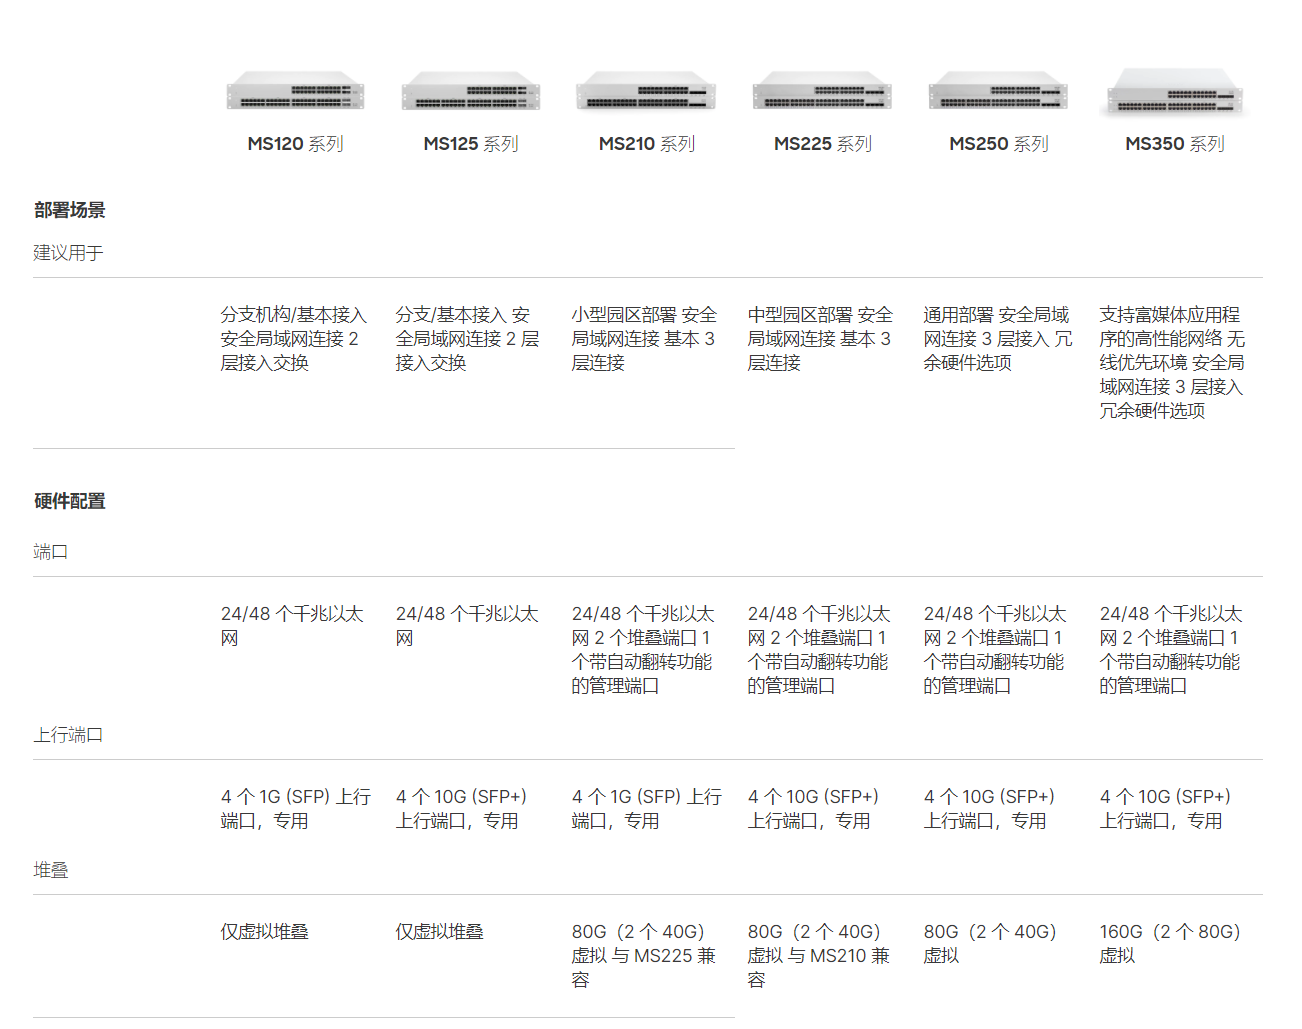The image size is (1302, 1029).
Task: Click the MS225 switch product image
Action: pyautogui.click(x=822, y=90)
